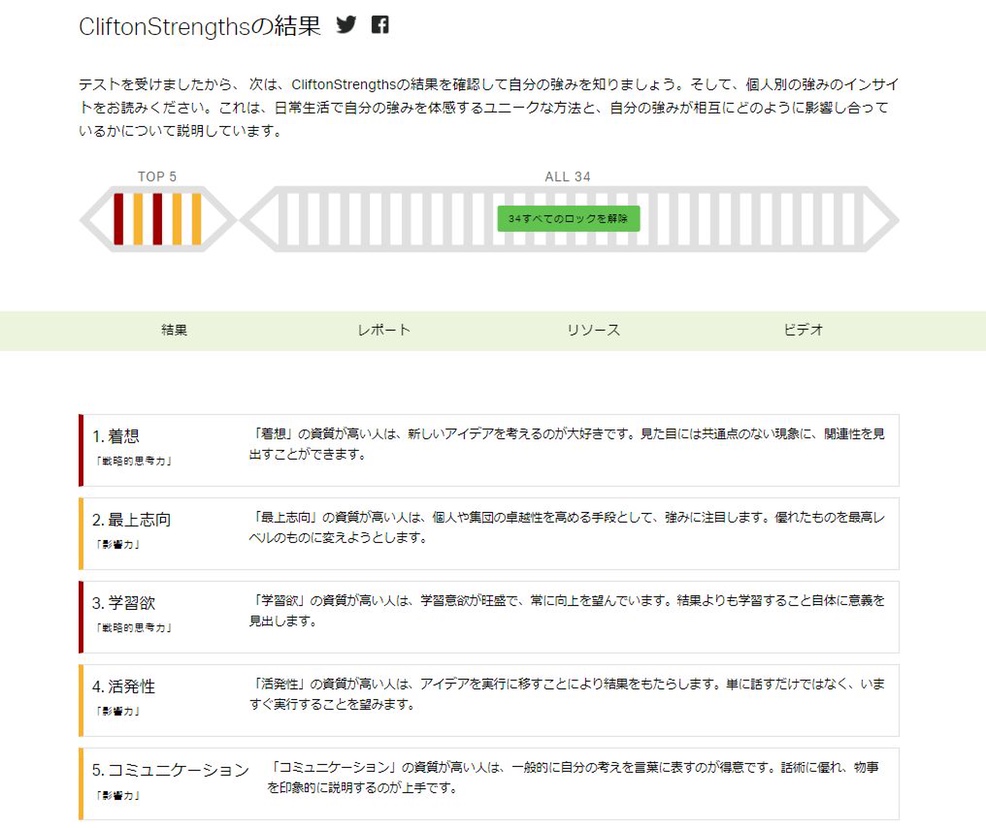Viewport: 986px width, 828px height.
Task: Click the 着想 description about 新しいアイデア
Action: (567, 444)
